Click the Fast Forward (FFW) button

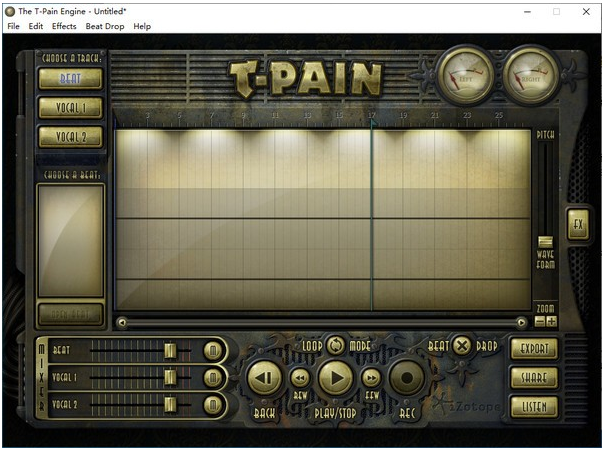pos(371,377)
